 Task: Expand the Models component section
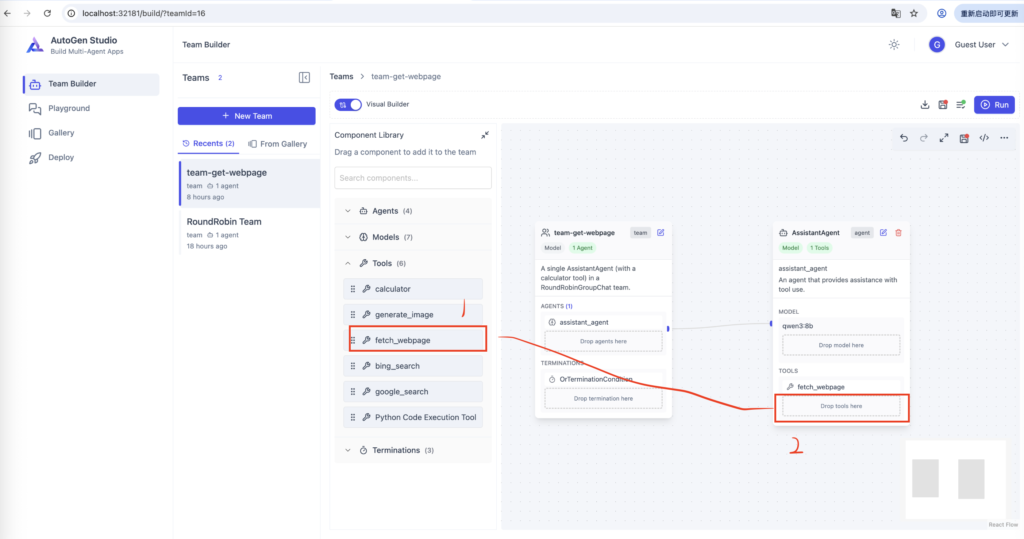point(413,237)
